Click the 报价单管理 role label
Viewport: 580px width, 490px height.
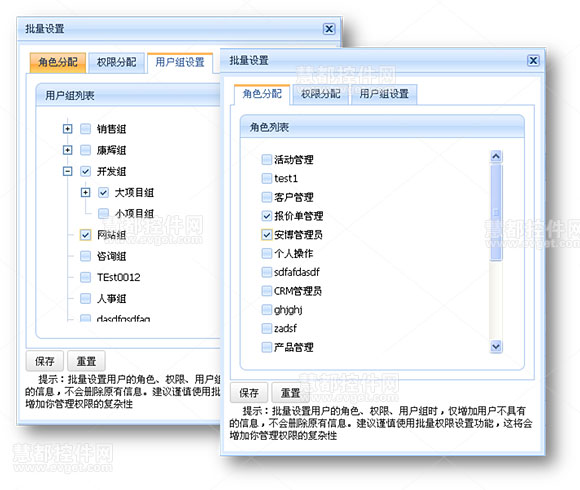point(299,216)
